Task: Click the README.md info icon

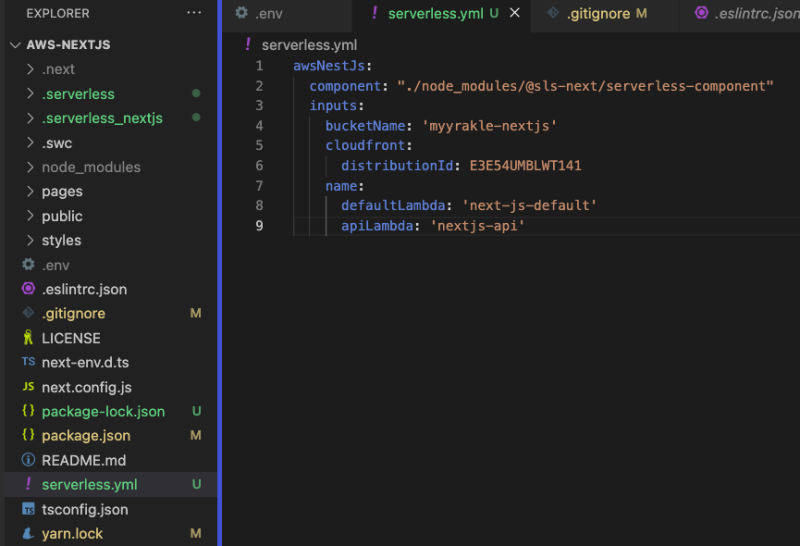Action: click(x=29, y=460)
